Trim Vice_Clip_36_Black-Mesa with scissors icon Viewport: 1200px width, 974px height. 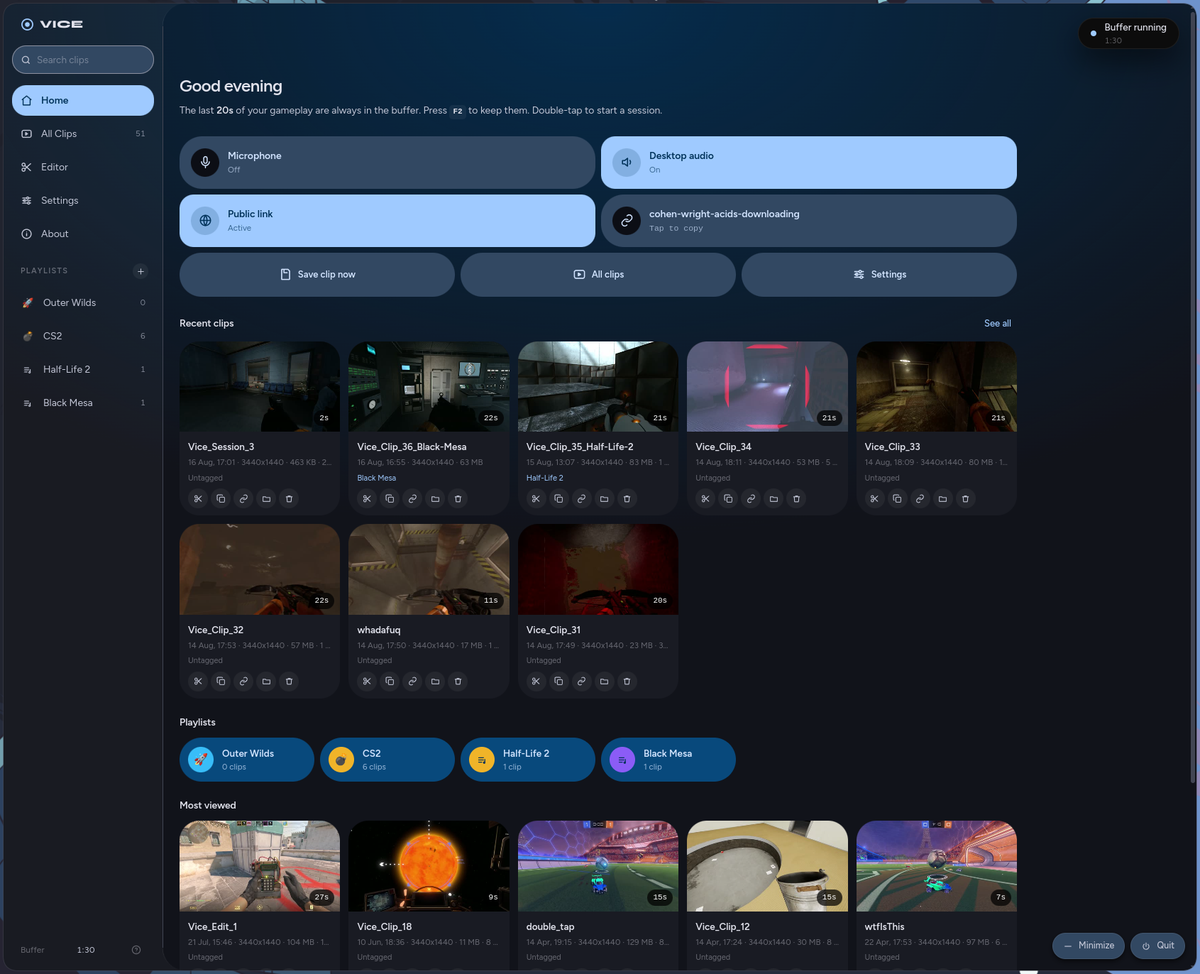367,498
